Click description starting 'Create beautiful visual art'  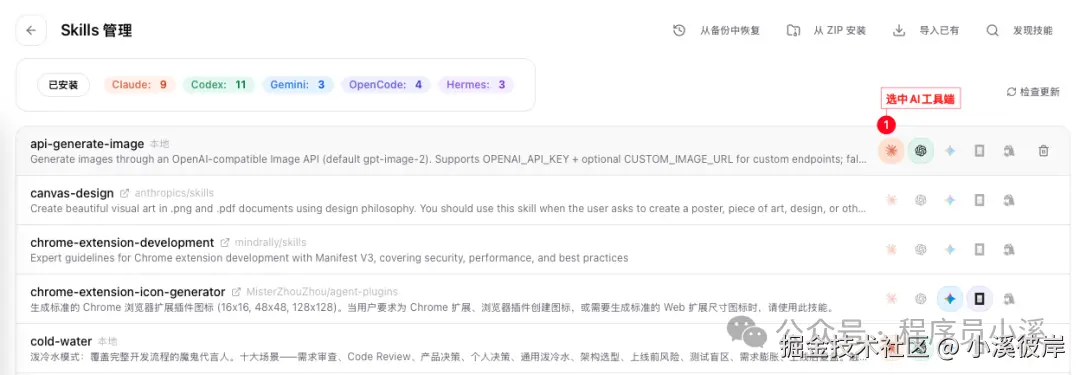click(x=448, y=208)
